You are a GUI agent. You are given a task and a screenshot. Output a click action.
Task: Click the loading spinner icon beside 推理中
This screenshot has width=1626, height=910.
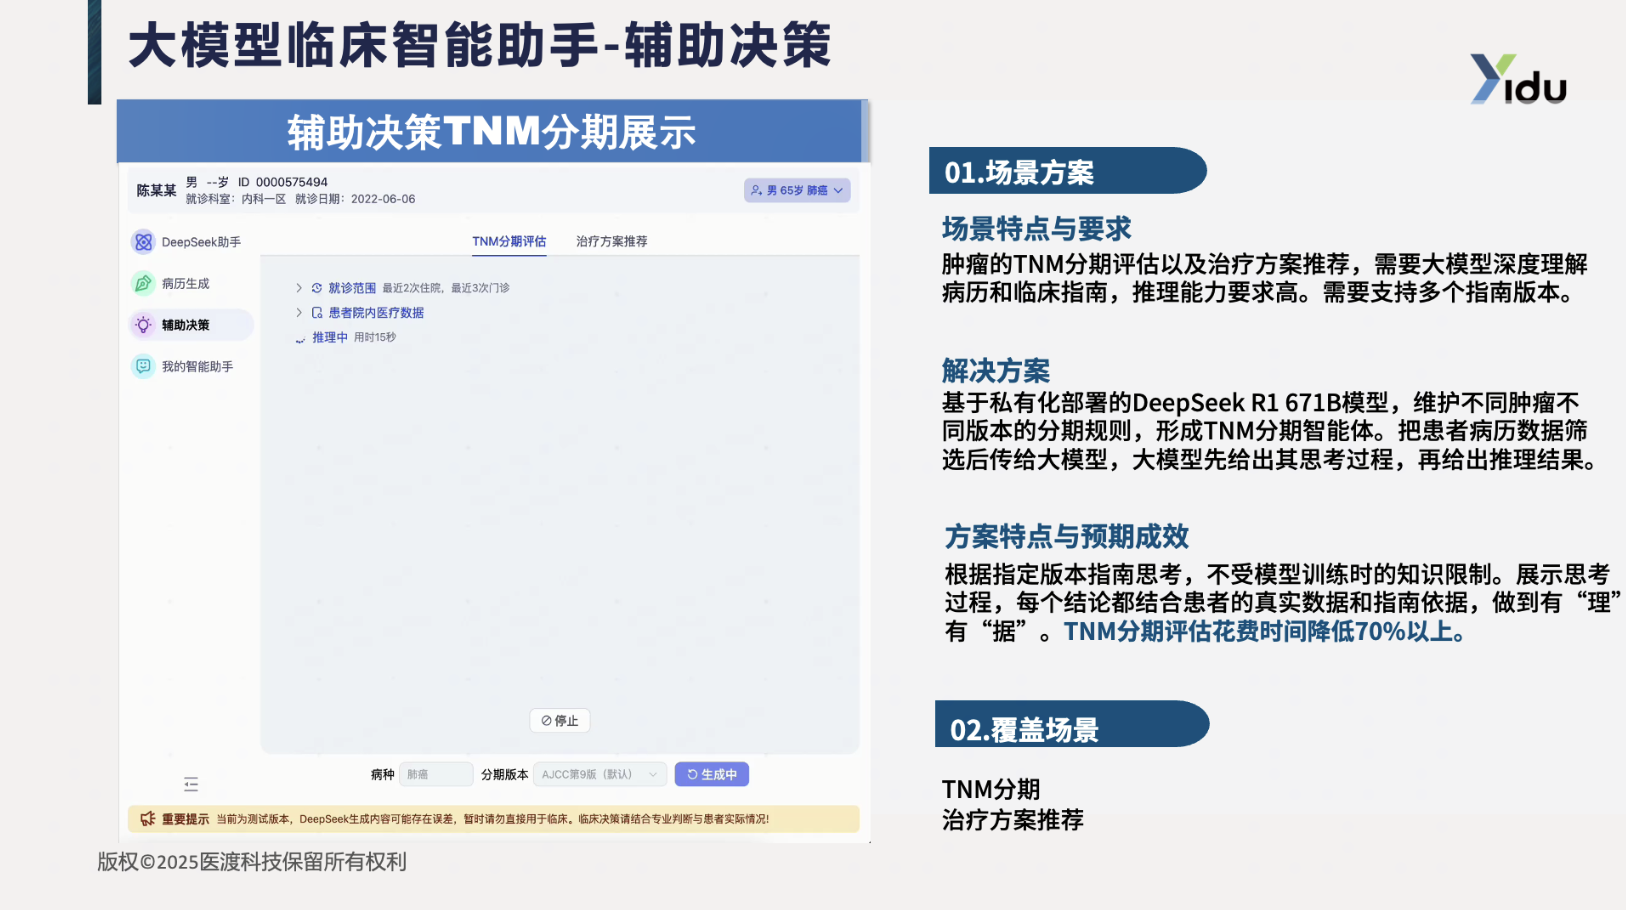point(300,339)
